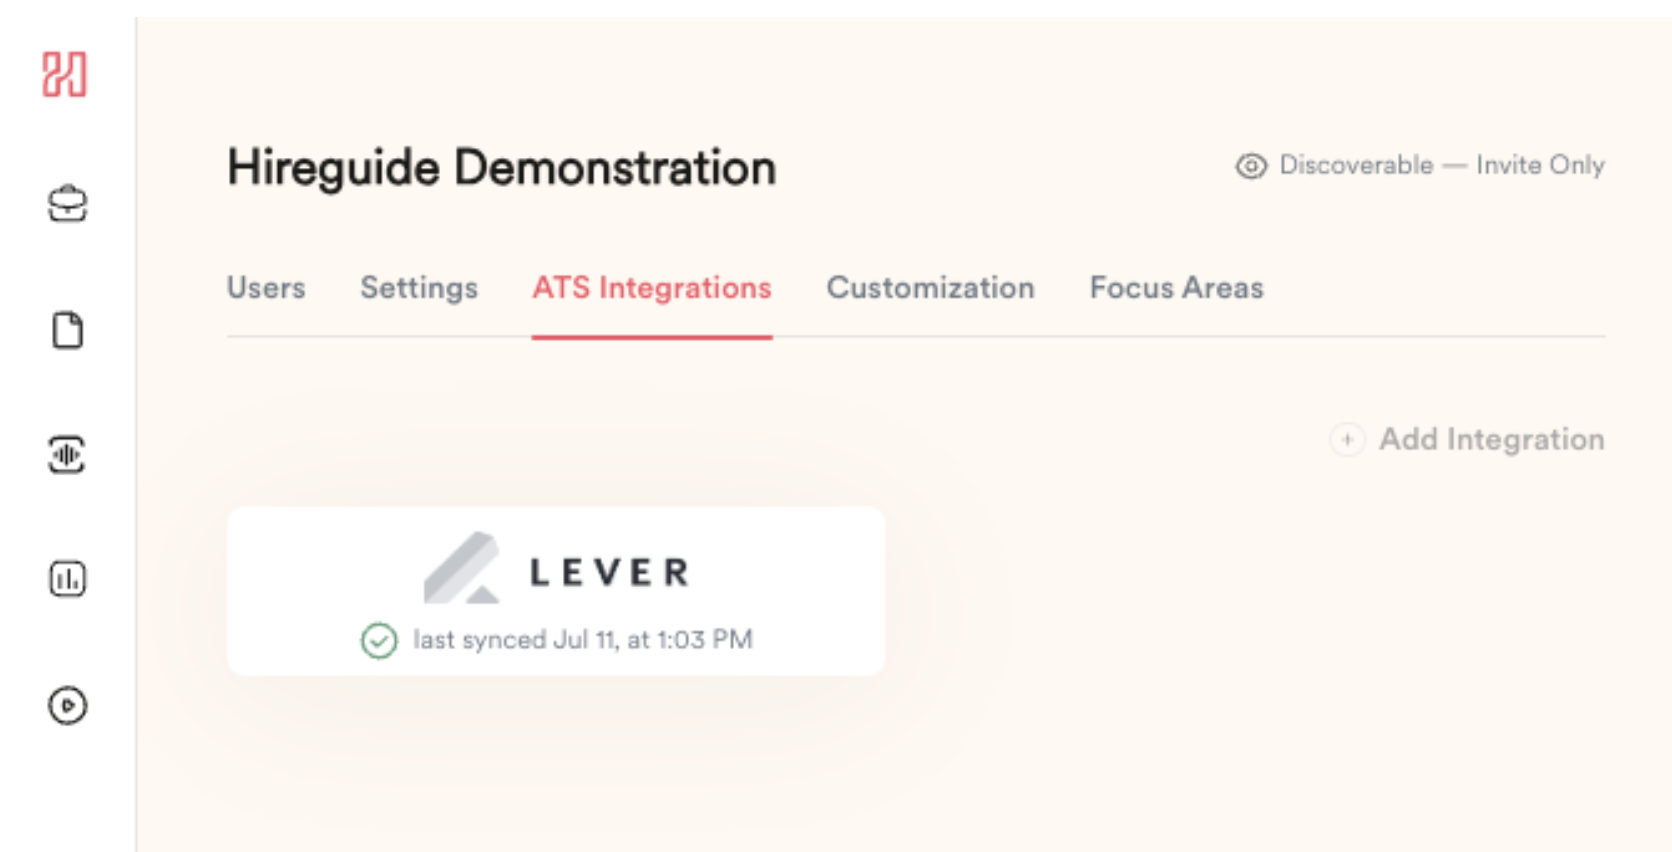Switch to the Users tab
This screenshot has height=852, width=1672.
pyautogui.click(x=266, y=288)
